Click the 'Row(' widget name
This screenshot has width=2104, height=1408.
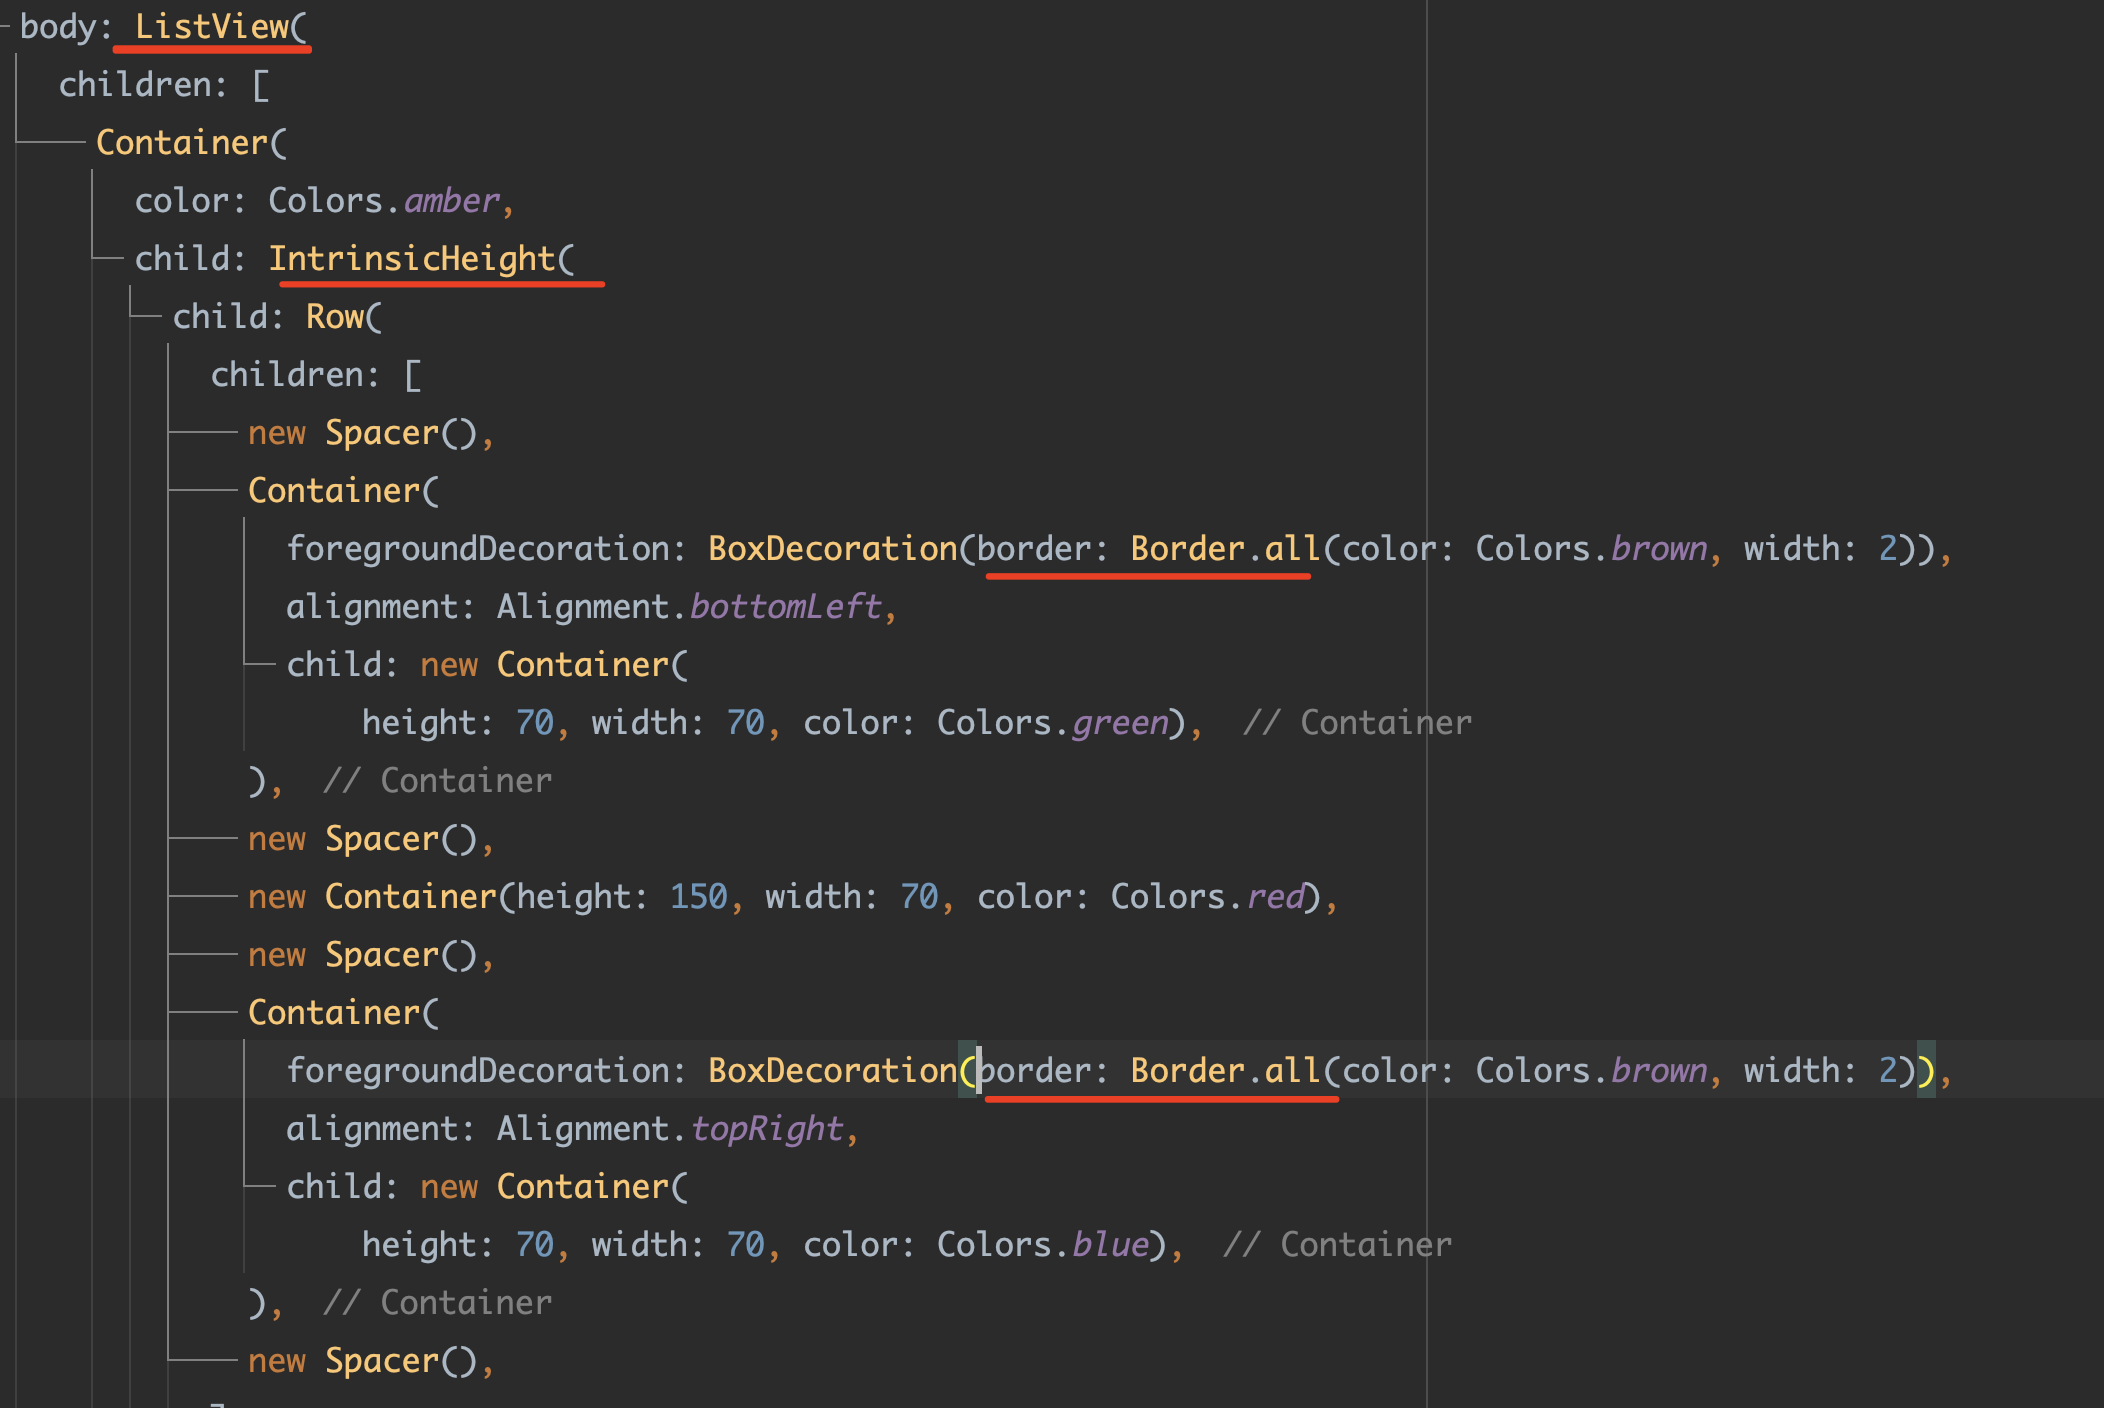click(x=344, y=317)
